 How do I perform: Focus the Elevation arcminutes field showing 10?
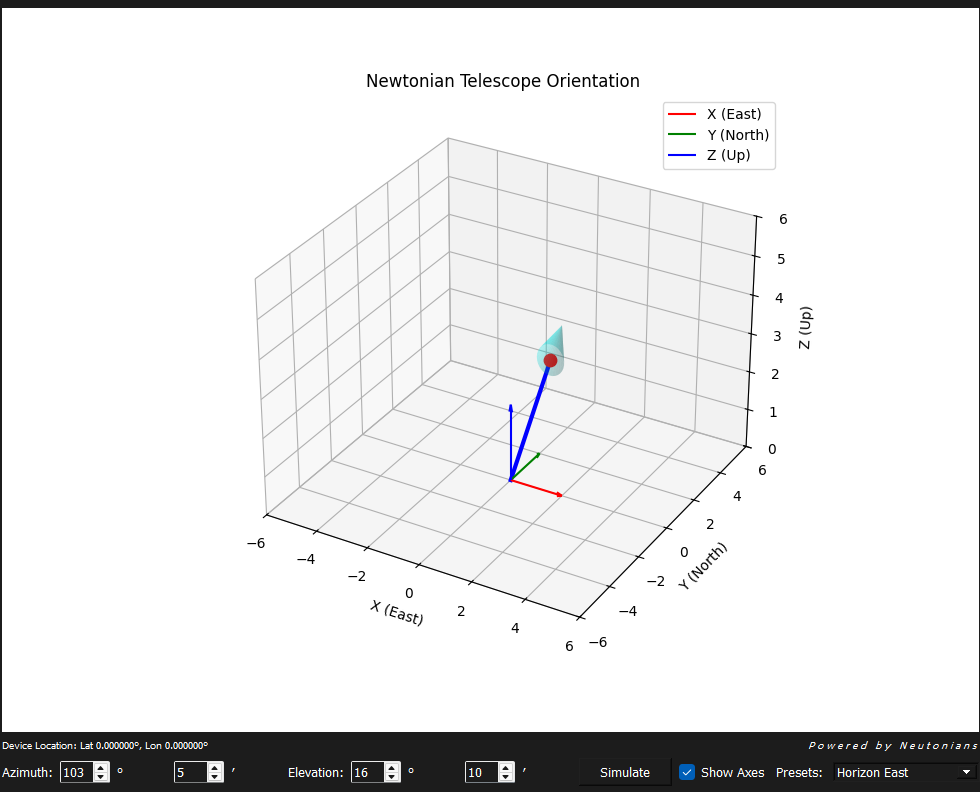480,772
